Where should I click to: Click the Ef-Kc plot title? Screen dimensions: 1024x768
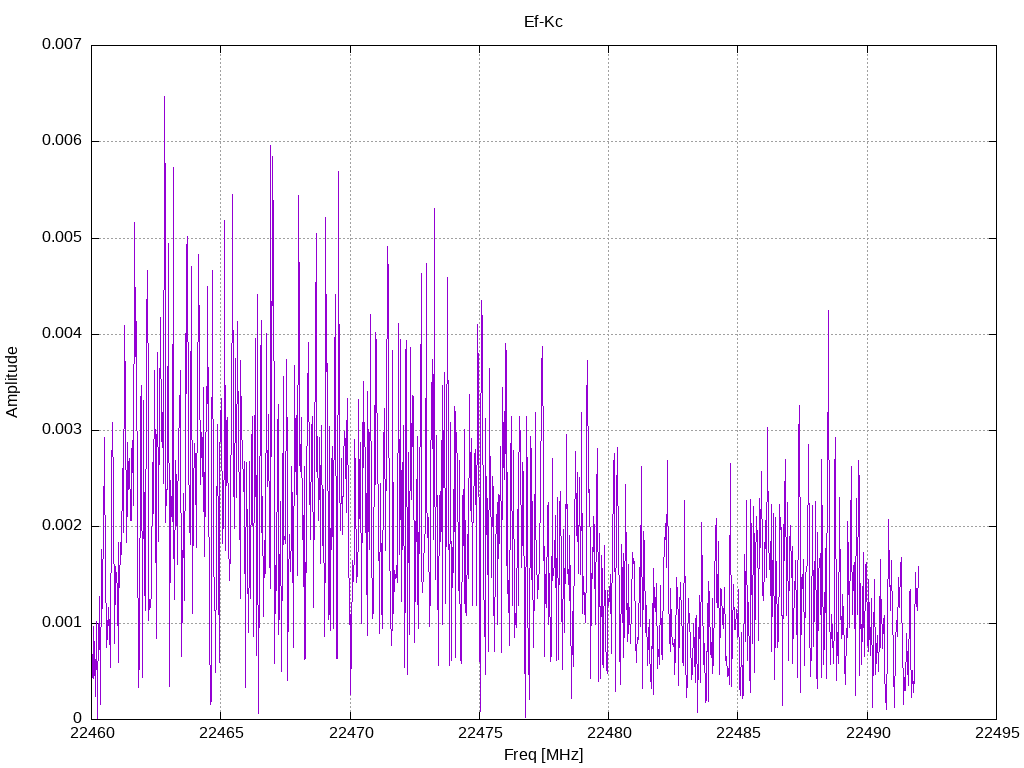point(543,22)
